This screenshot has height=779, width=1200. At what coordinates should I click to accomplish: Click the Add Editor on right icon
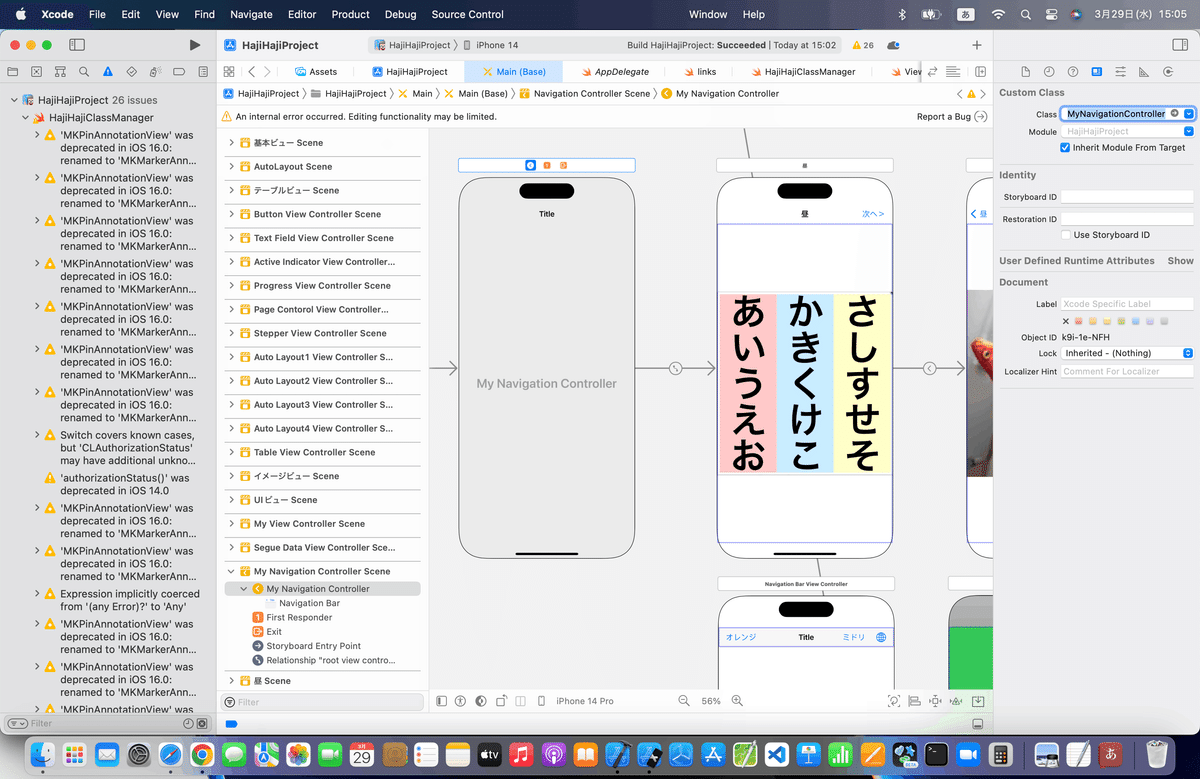(x=980, y=72)
